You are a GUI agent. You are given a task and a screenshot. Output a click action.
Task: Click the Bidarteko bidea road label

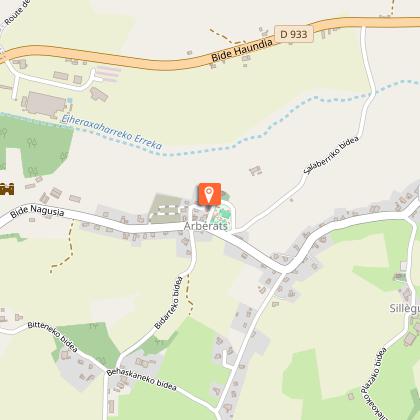point(169,303)
